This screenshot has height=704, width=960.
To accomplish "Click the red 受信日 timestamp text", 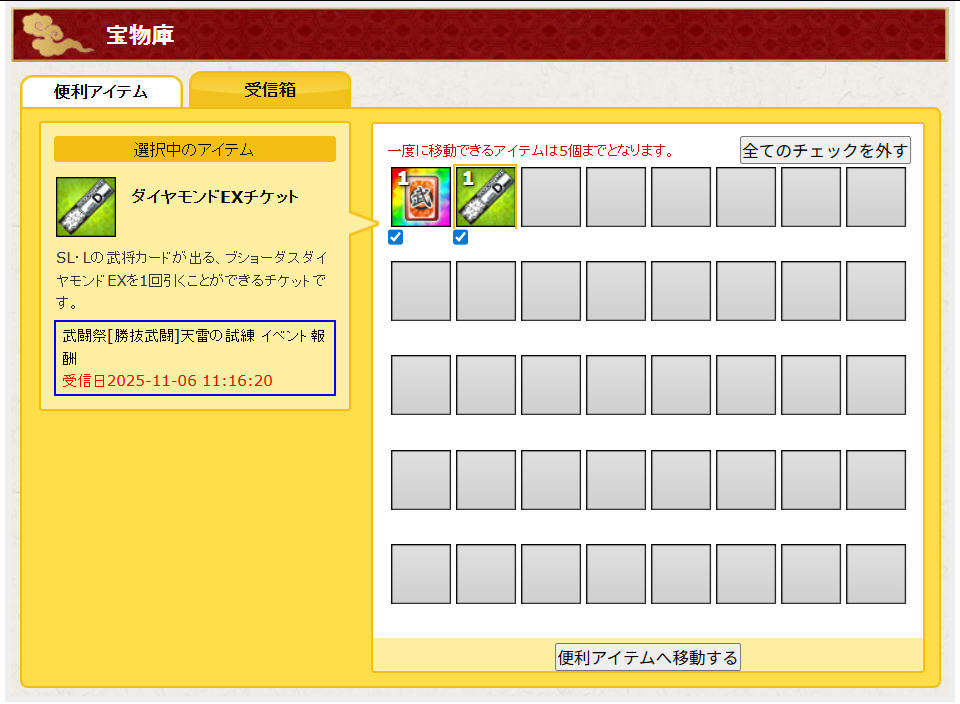I will click(x=168, y=381).
